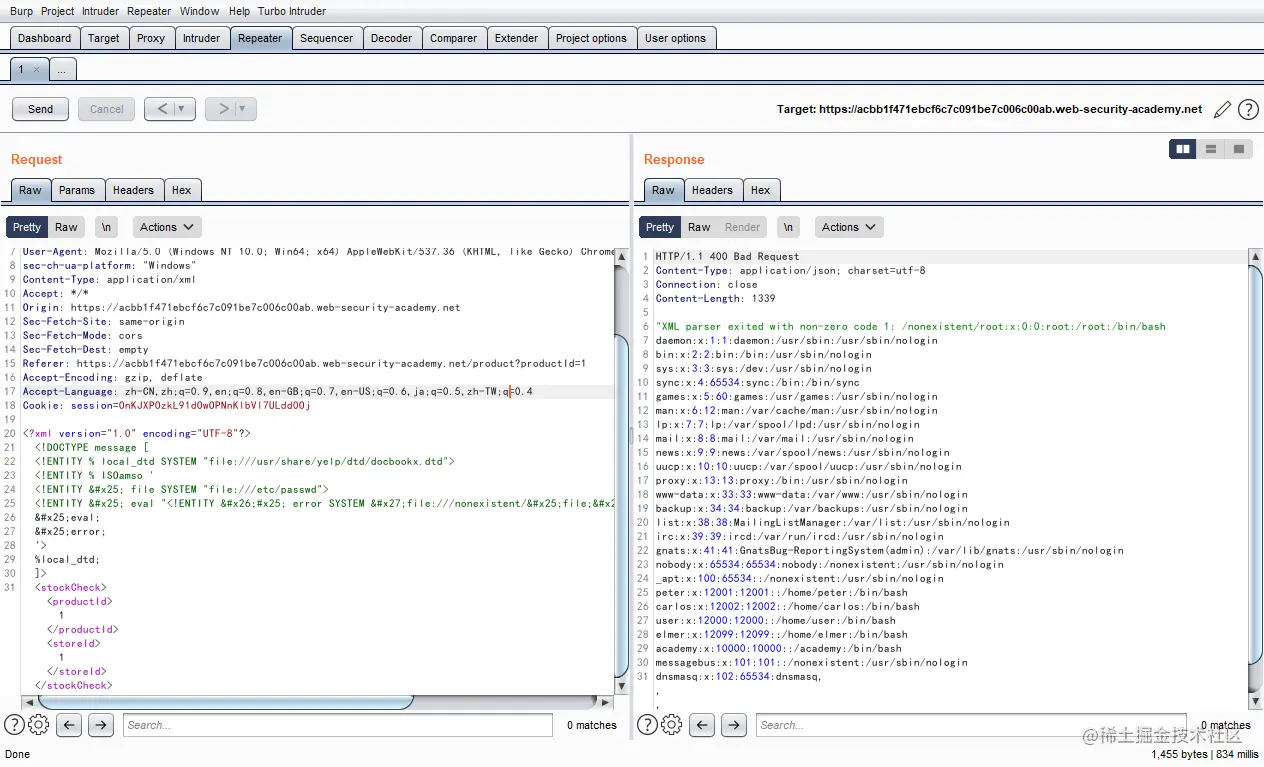This screenshot has height=767, width=1264.
Task: Toggle response non-printable characters \n
Action: (789, 227)
